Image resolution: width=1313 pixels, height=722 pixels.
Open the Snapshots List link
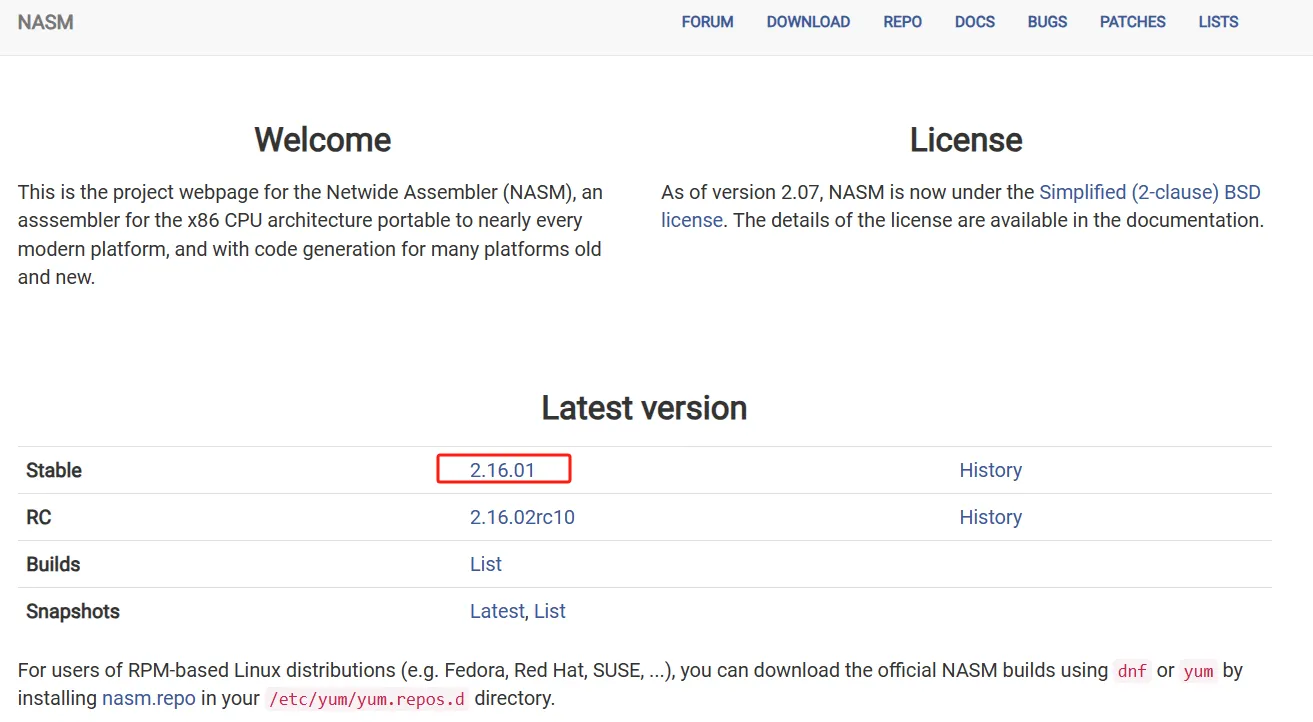coord(550,611)
